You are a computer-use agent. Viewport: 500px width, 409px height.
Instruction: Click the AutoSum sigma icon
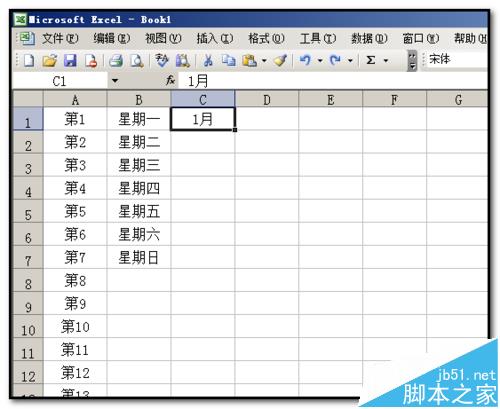pos(371,61)
